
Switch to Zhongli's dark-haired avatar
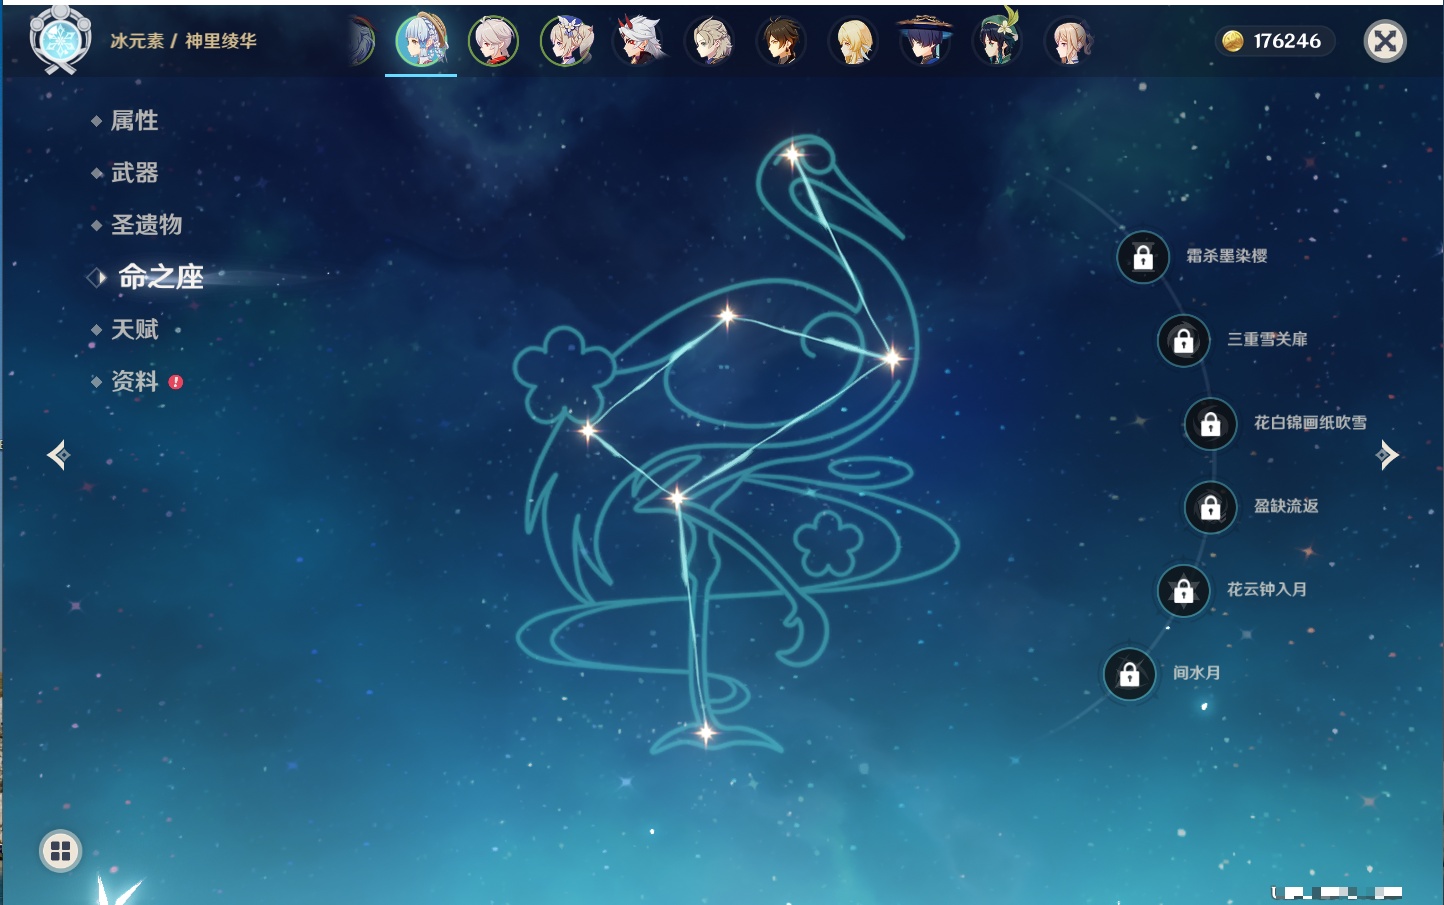(781, 41)
